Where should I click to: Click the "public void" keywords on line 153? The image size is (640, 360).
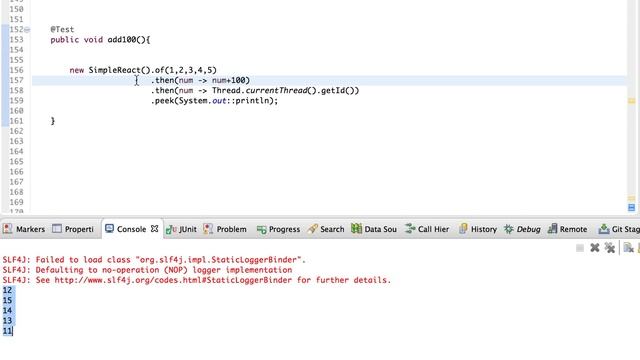pyautogui.click(x=77, y=40)
